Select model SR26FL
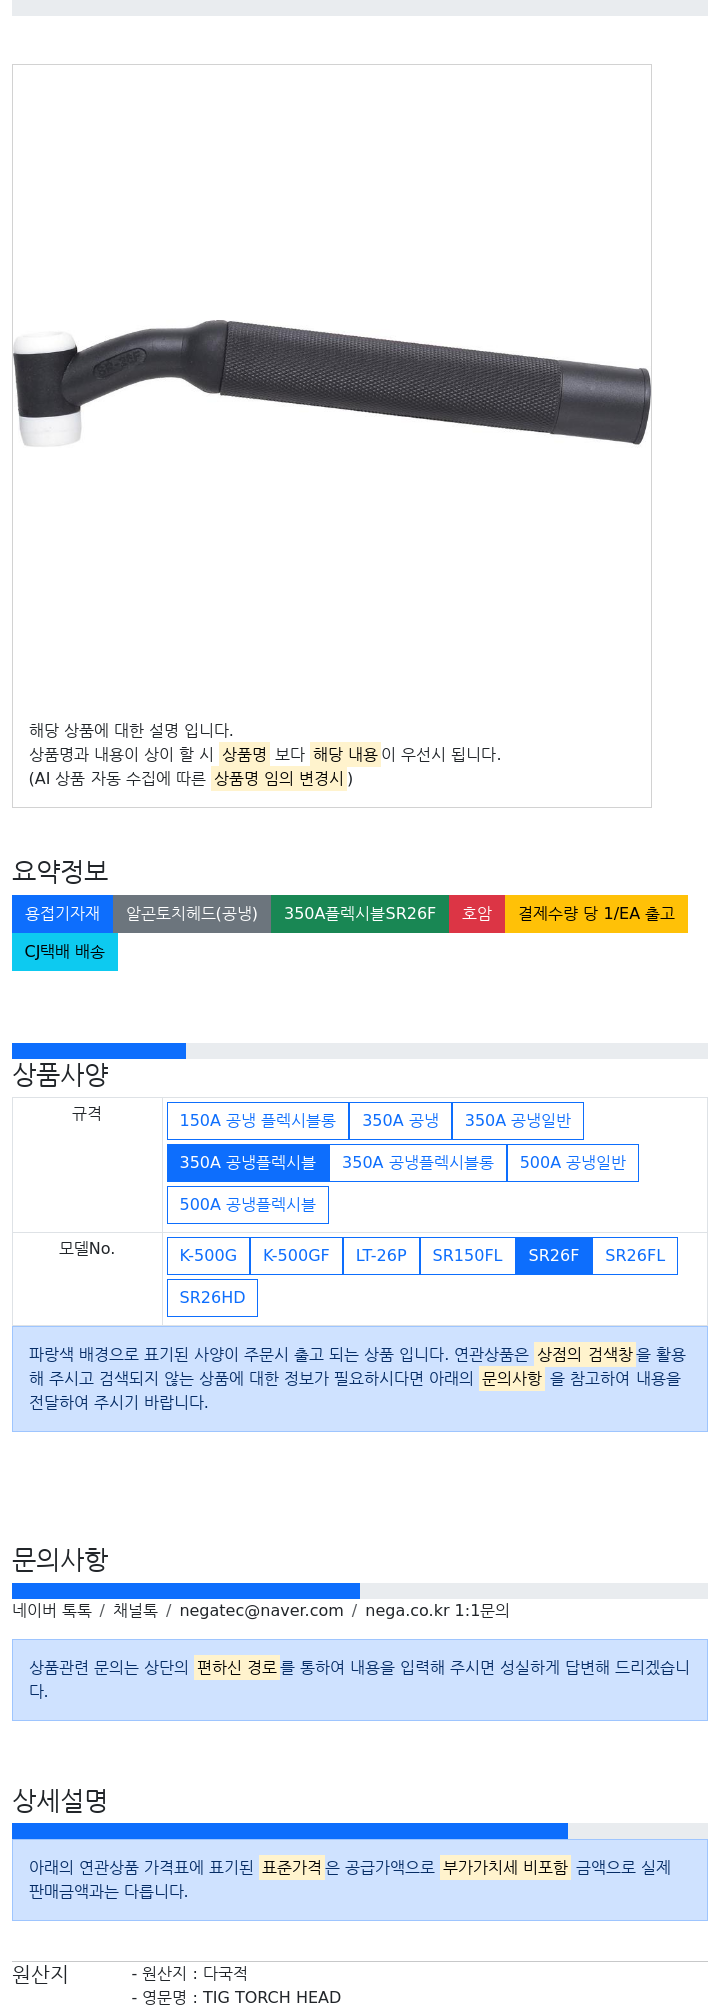This screenshot has width=720, height=2010. point(635,1255)
